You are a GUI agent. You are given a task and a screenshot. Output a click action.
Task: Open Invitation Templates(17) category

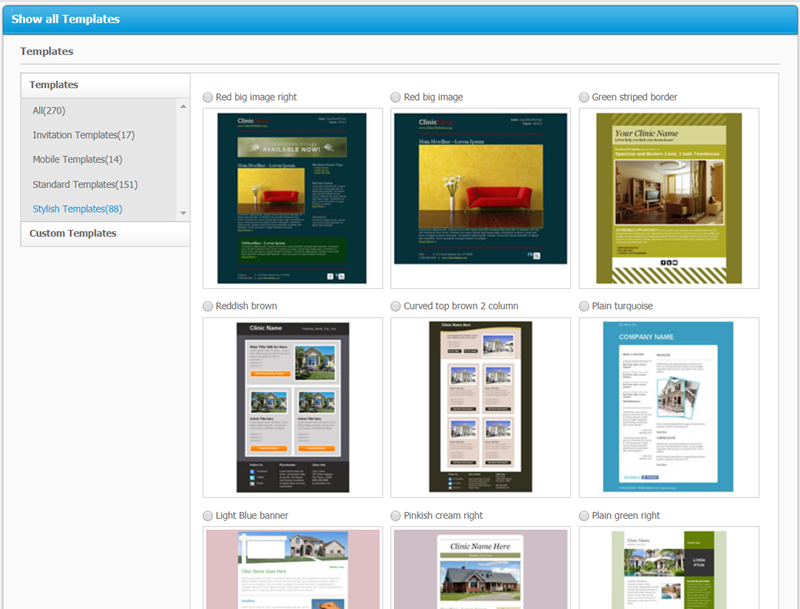[84, 135]
